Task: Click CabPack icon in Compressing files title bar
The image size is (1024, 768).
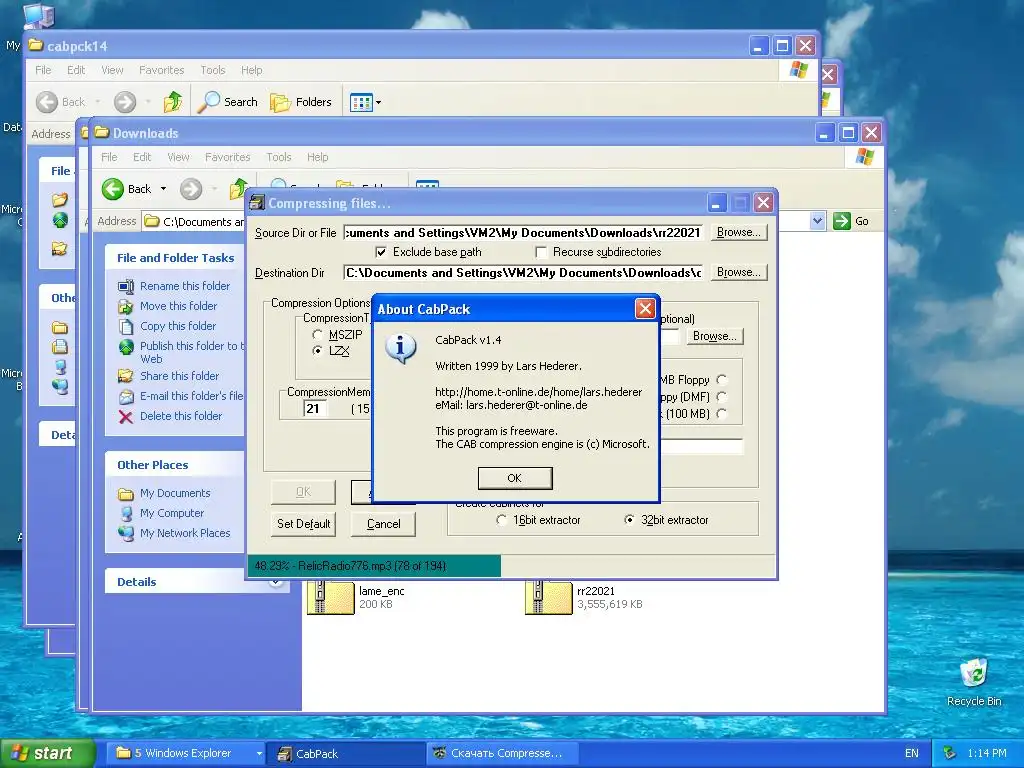Action: point(258,203)
